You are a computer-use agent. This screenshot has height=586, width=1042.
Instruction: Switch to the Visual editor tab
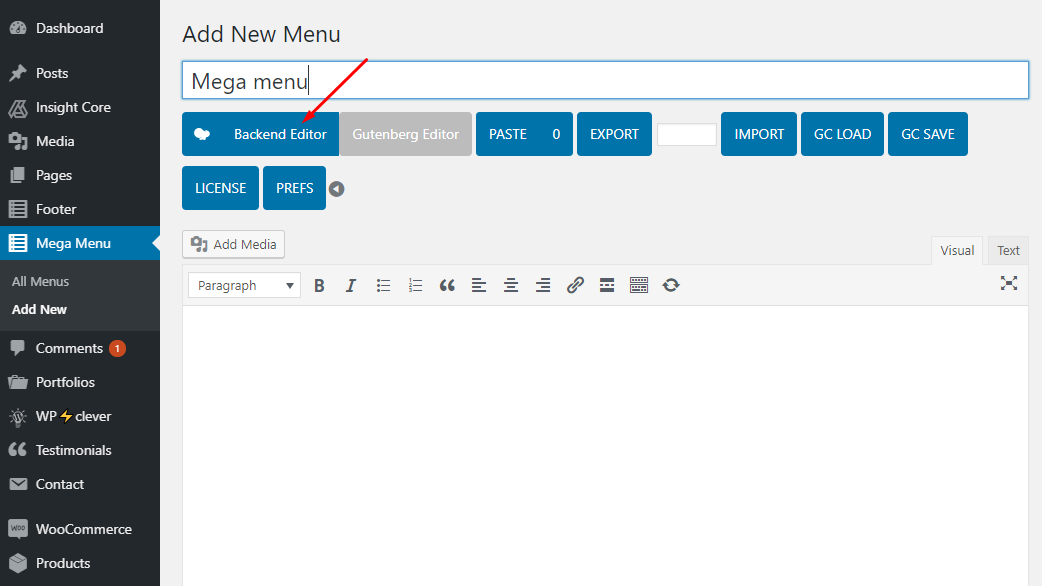957,250
